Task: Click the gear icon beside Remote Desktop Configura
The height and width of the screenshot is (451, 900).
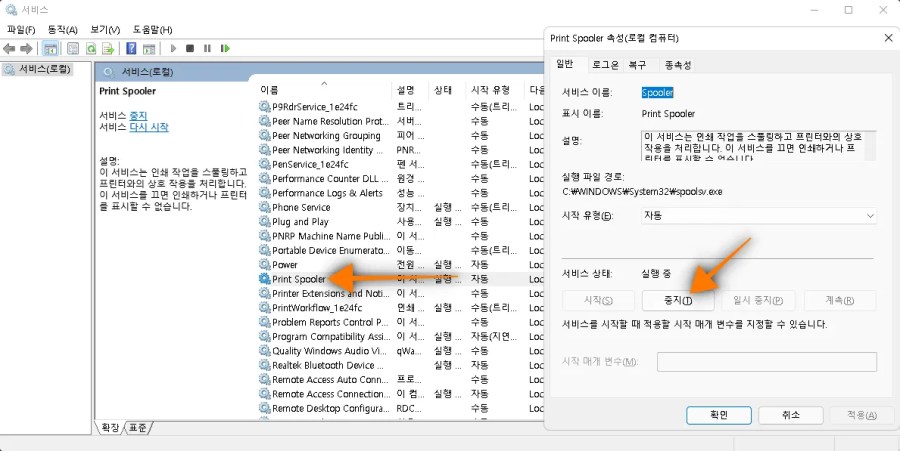Action: [x=264, y=408]
